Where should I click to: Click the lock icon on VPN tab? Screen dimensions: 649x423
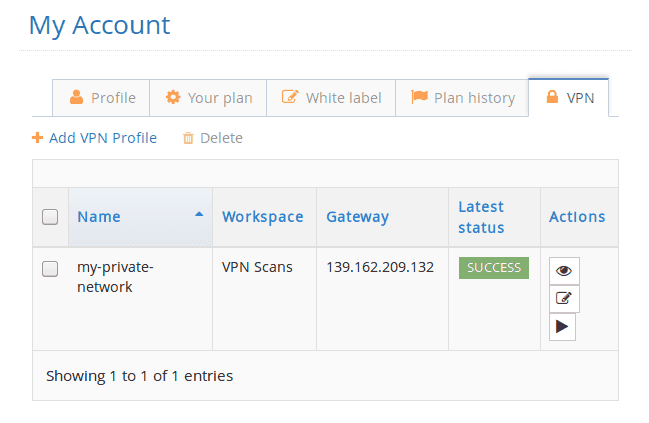pos(551,98)
